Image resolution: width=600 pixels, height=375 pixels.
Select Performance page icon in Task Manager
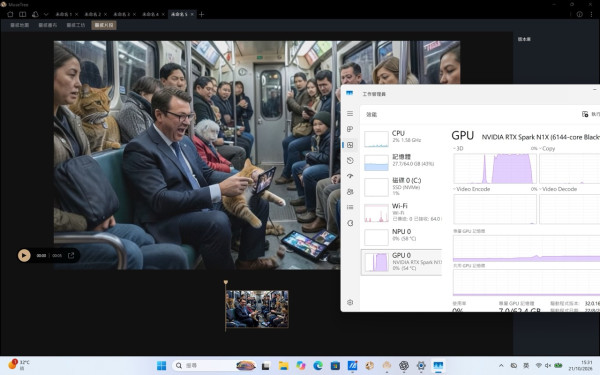pos(350,145)
